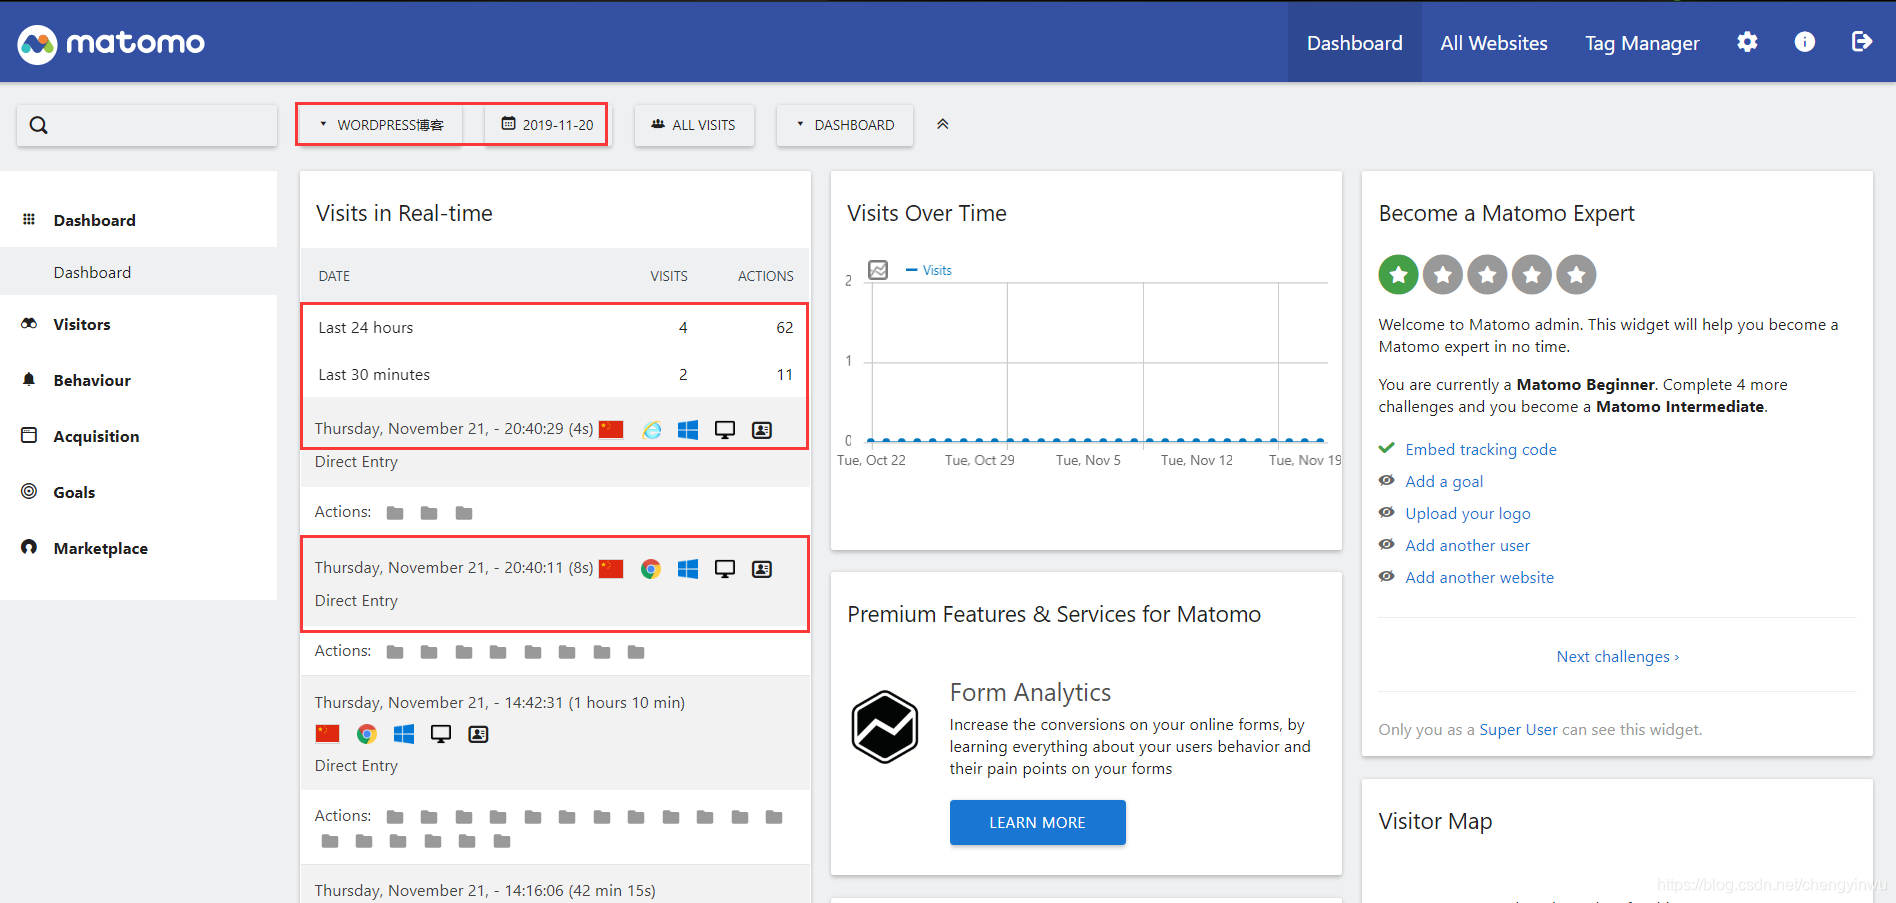Image resolution: width=1896 pixels, height=903 pixels.
Task: Open visitor profile icon in 20:40:11 visit
Action: [x=762, y=569]
